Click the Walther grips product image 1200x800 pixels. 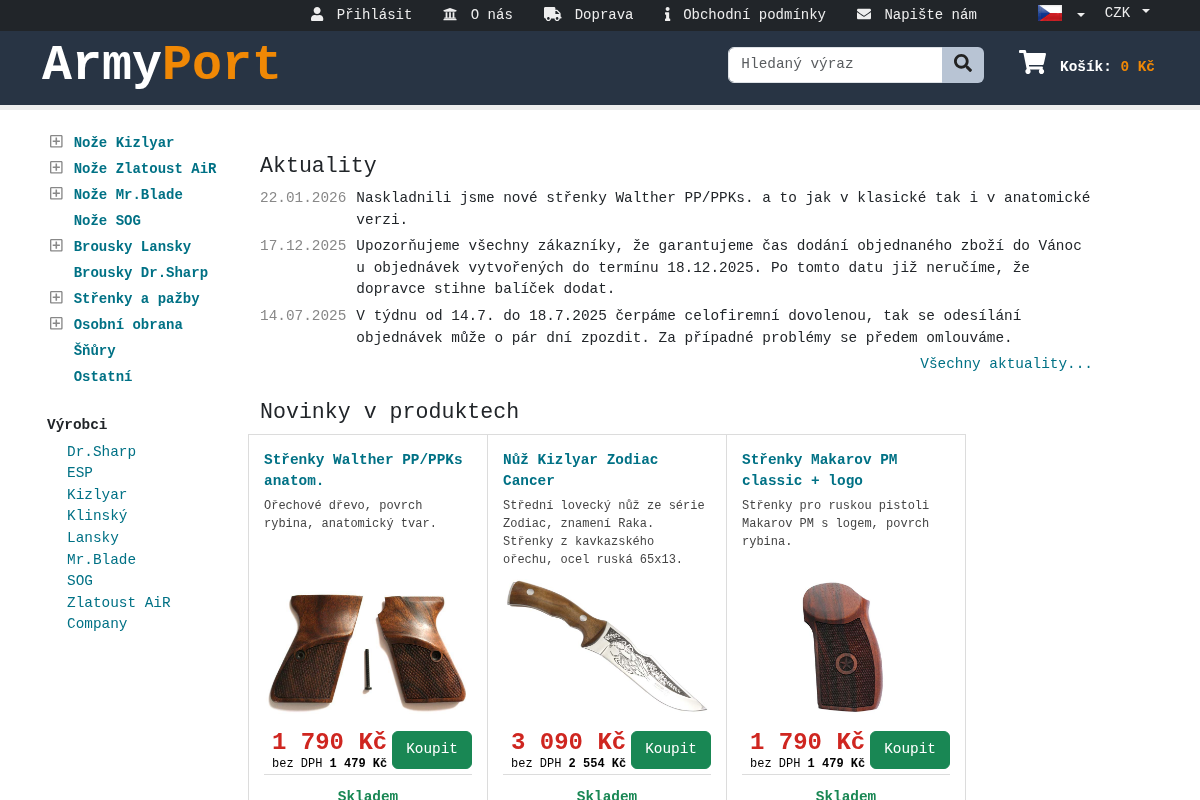point(367,652)
